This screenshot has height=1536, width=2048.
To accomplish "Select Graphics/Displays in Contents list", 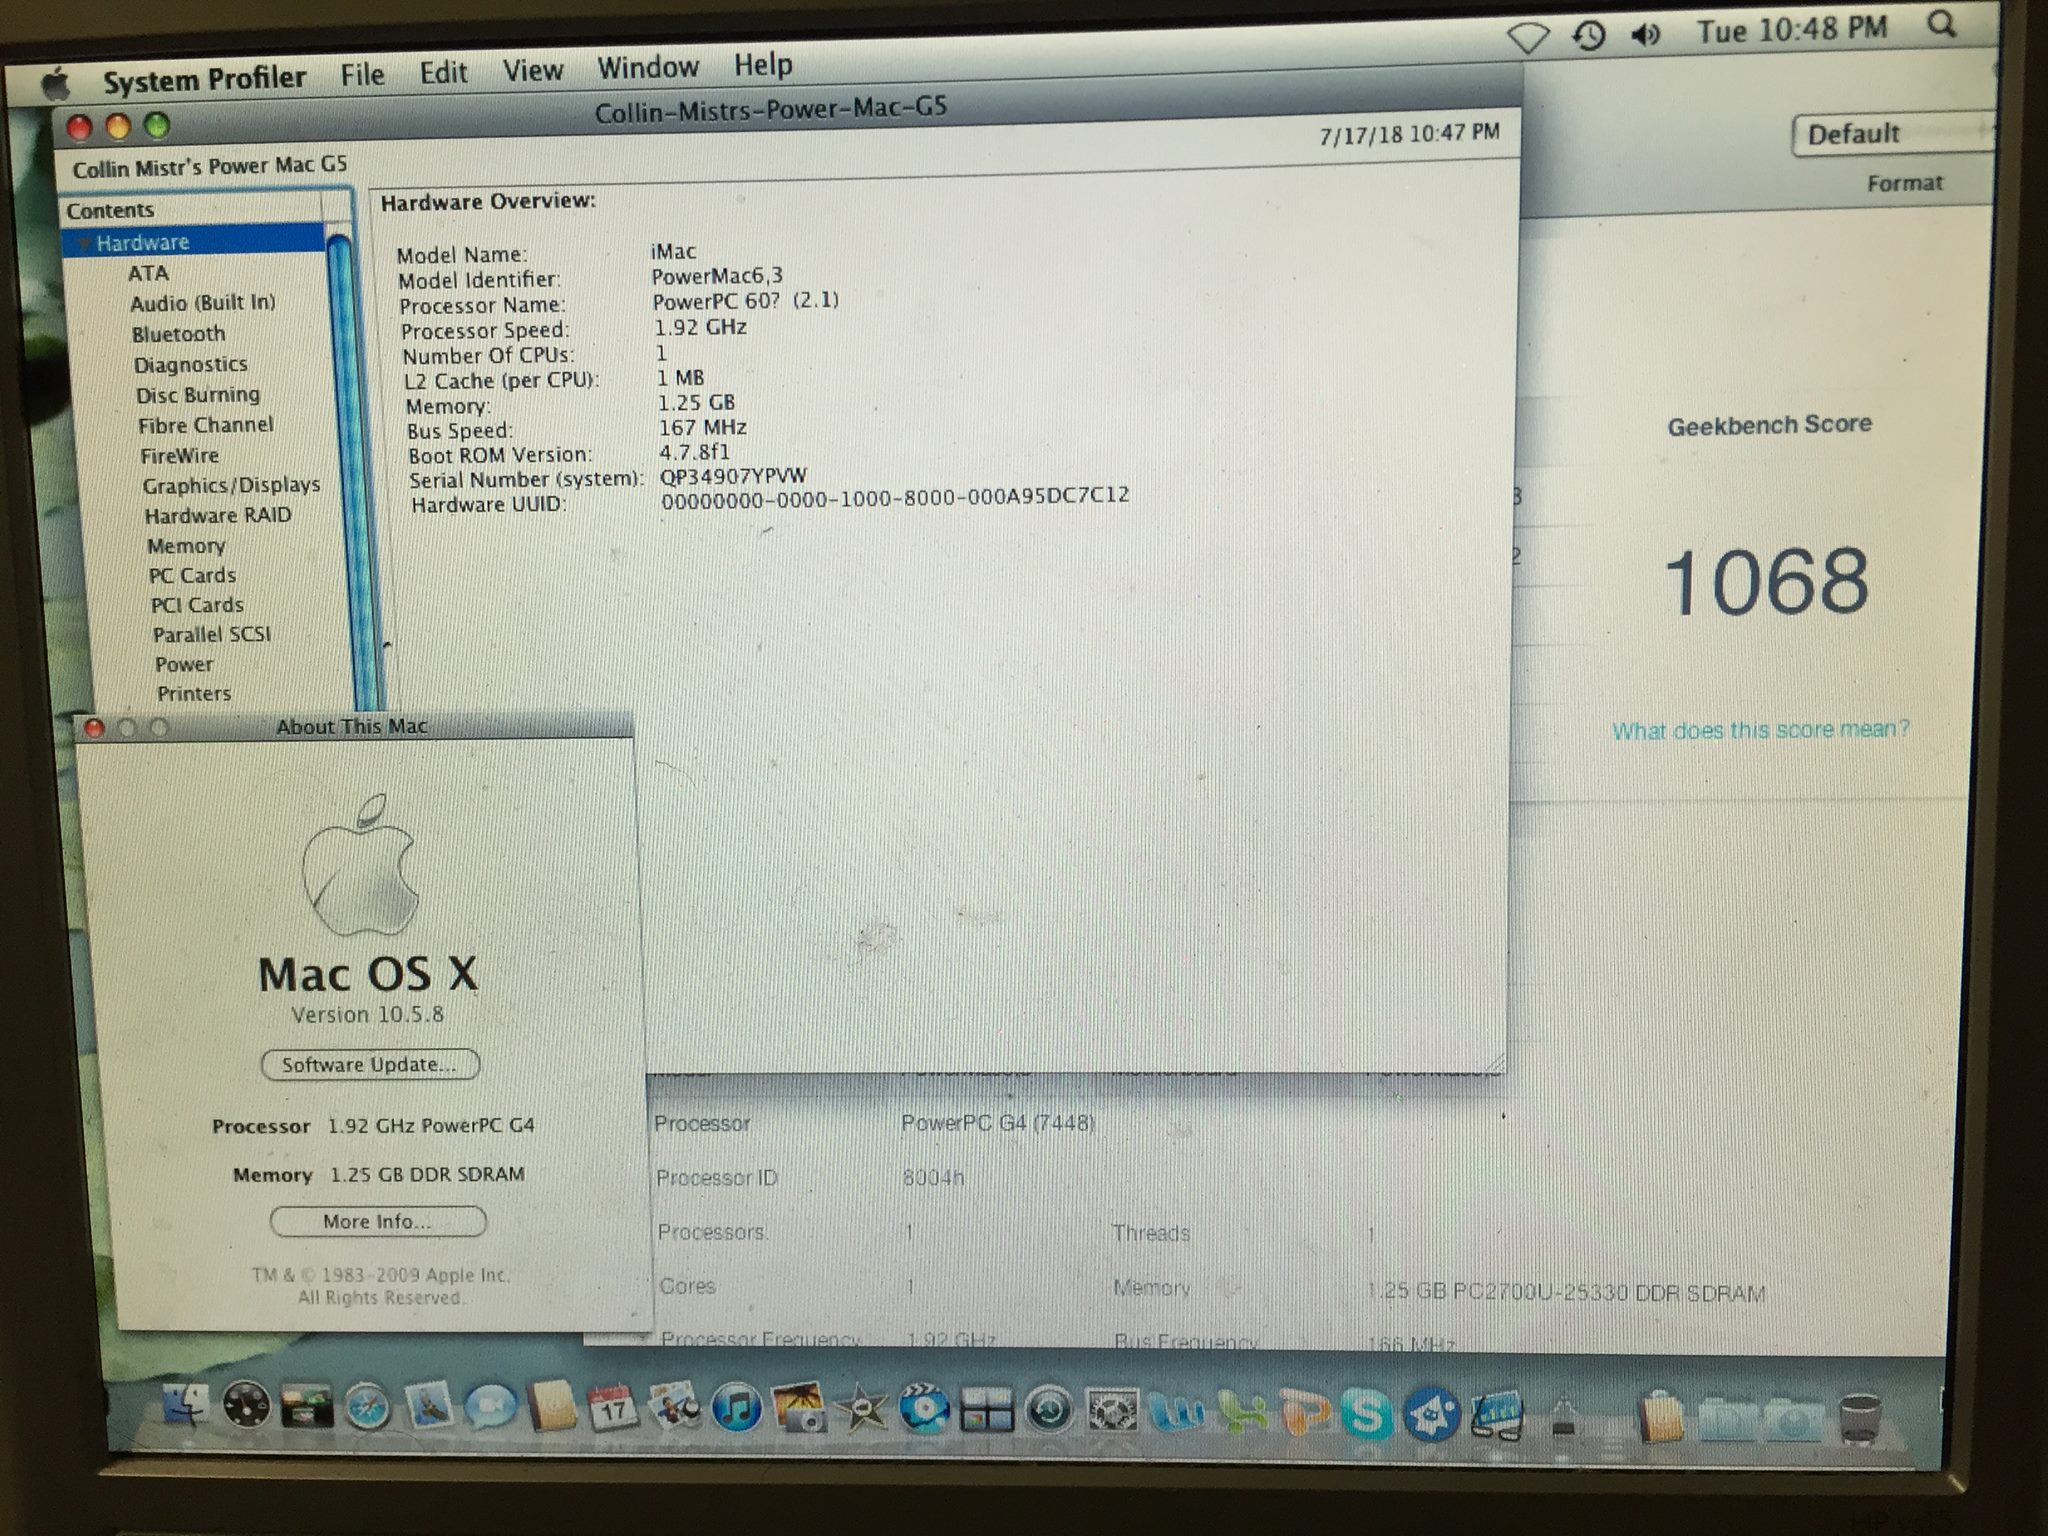I will coord(231,485).
